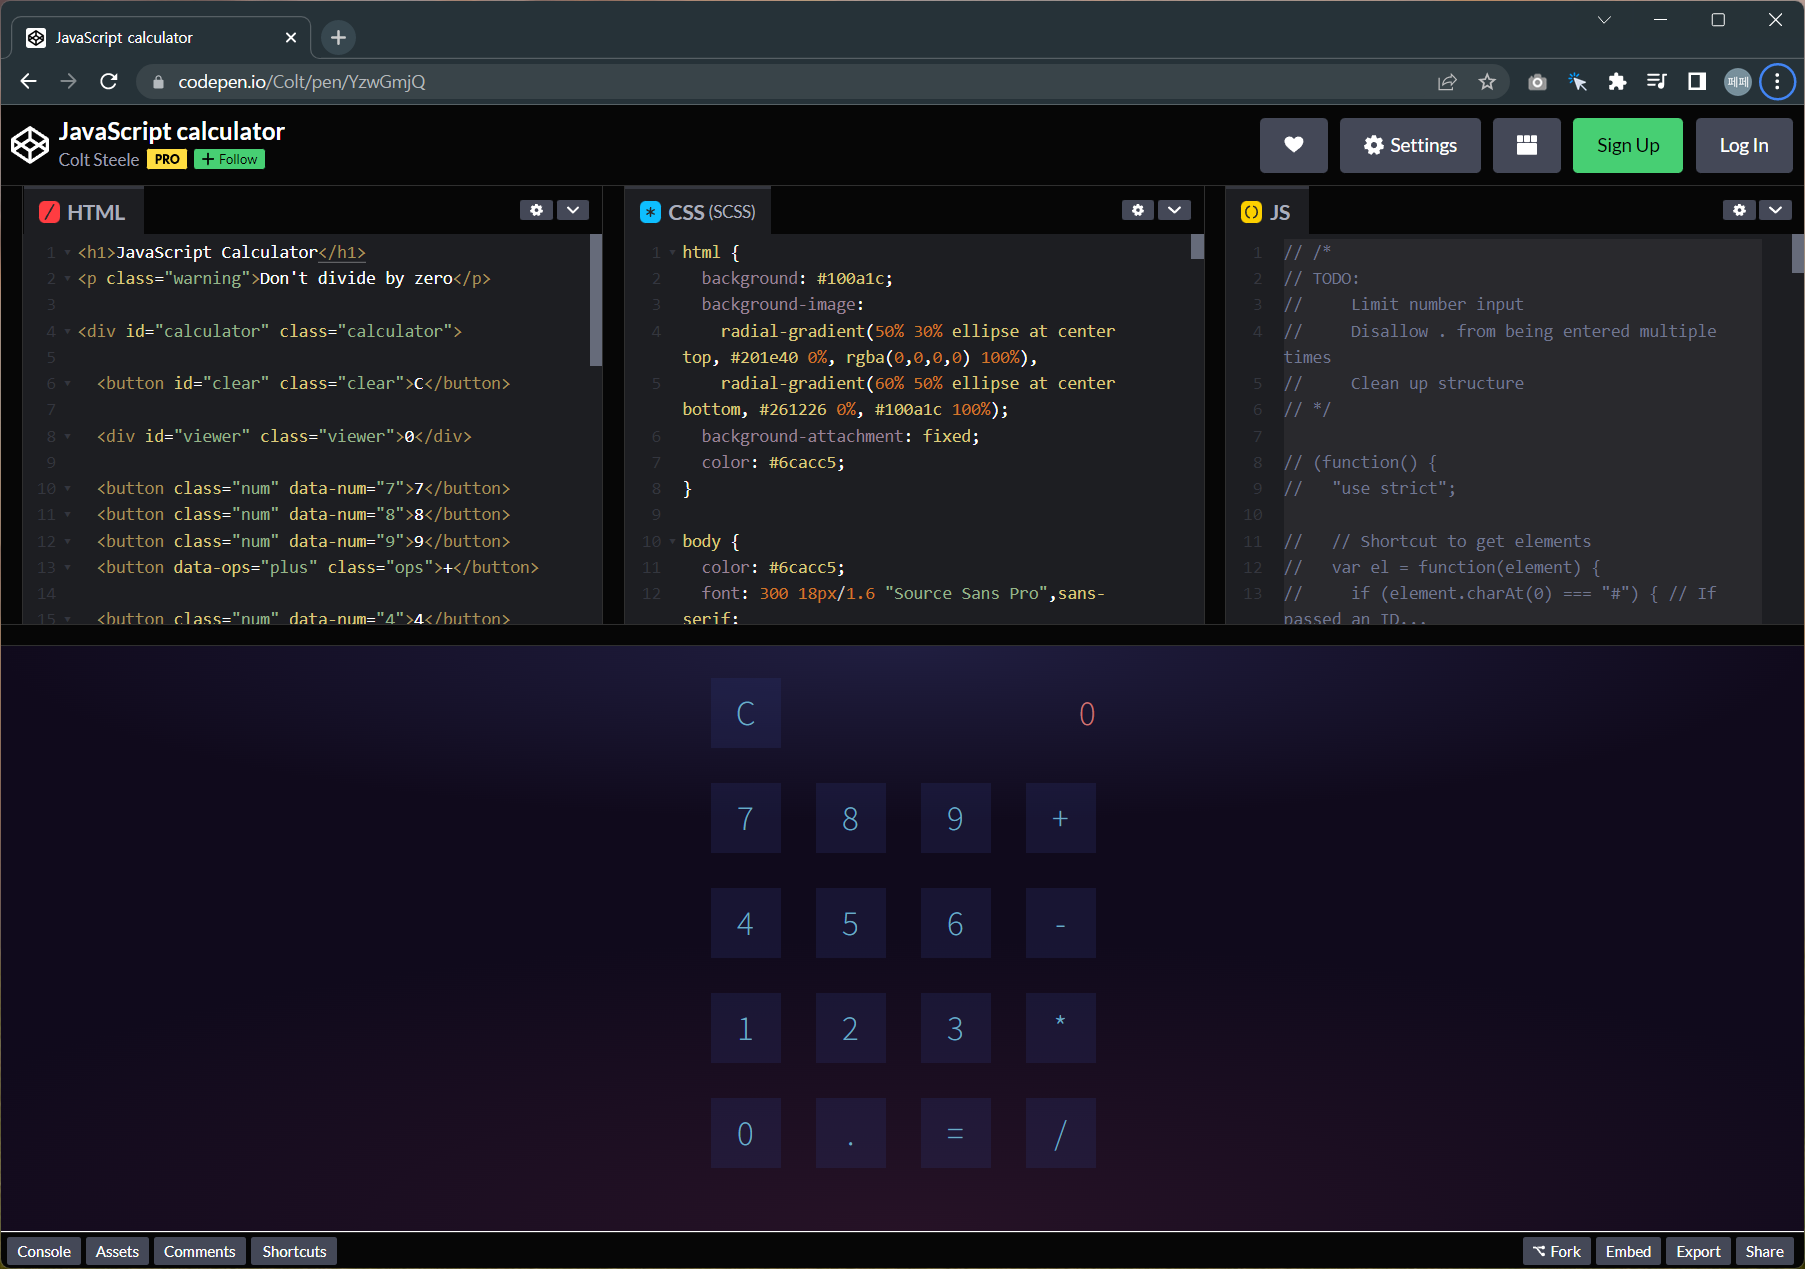Open keyboard Shortcuts panel
Screen dimensions: 1805x1269
[x=294, y=1251]
